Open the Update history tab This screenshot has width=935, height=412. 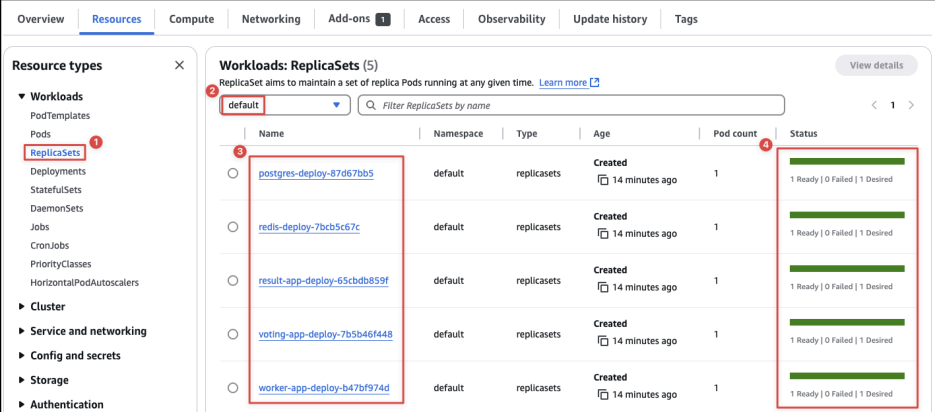coord(610,19)
